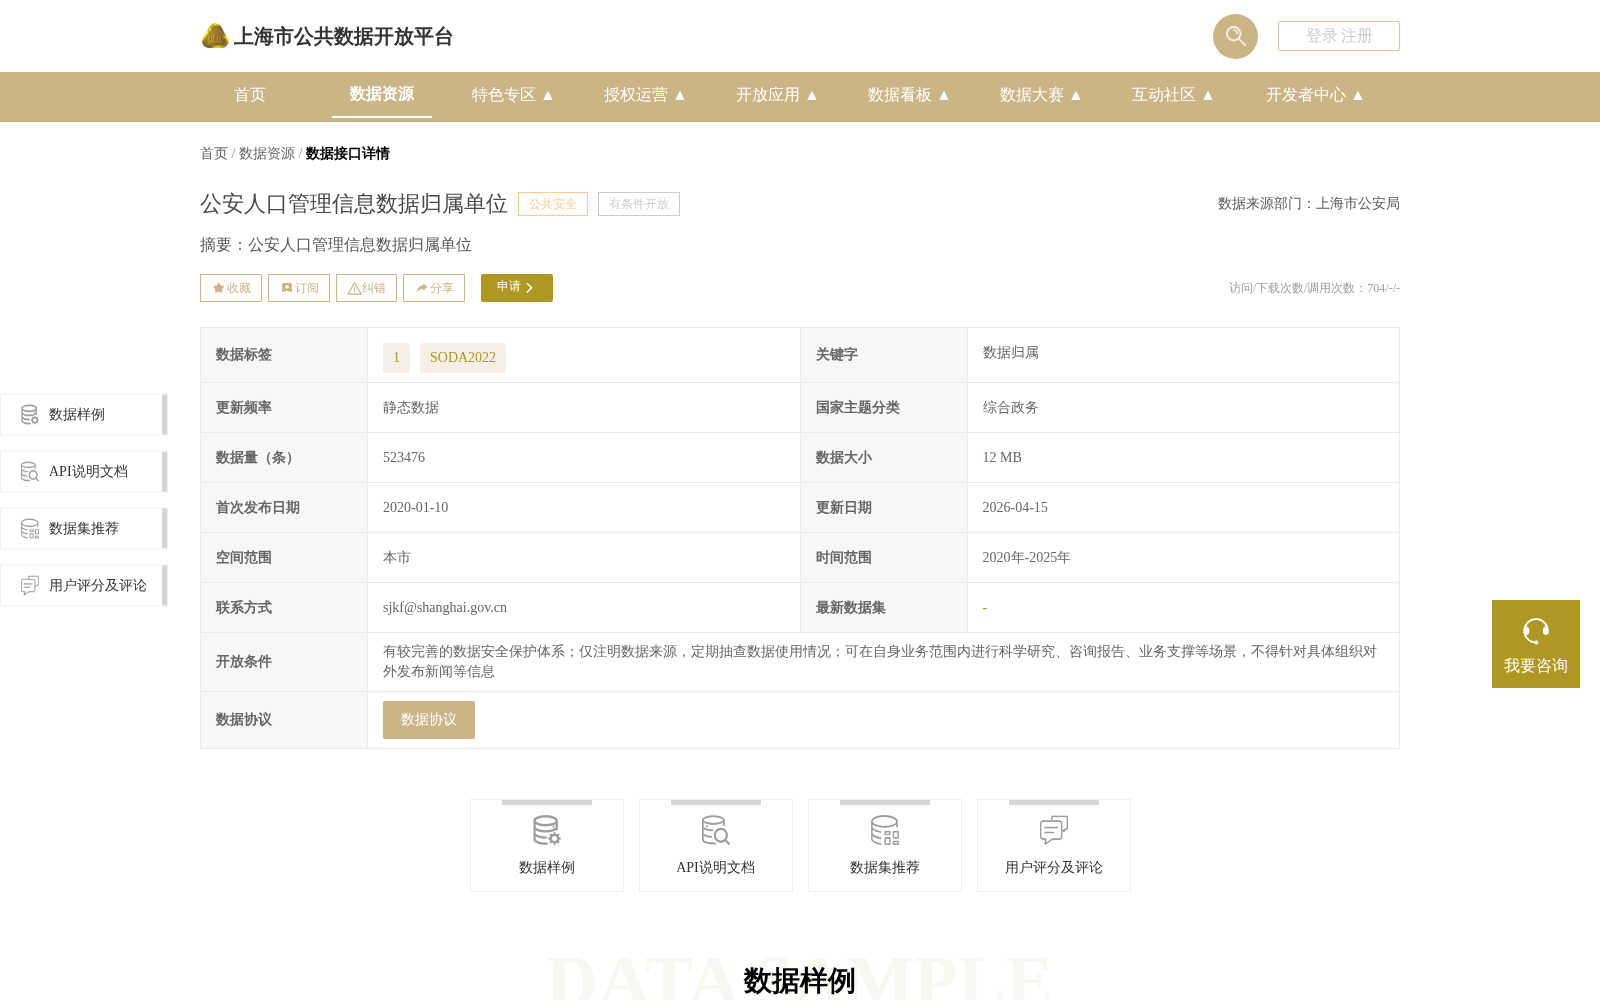Screen dimensions: 1600x1000
Task: Click the tag labeled 1
Action: (x=396, y=357)
